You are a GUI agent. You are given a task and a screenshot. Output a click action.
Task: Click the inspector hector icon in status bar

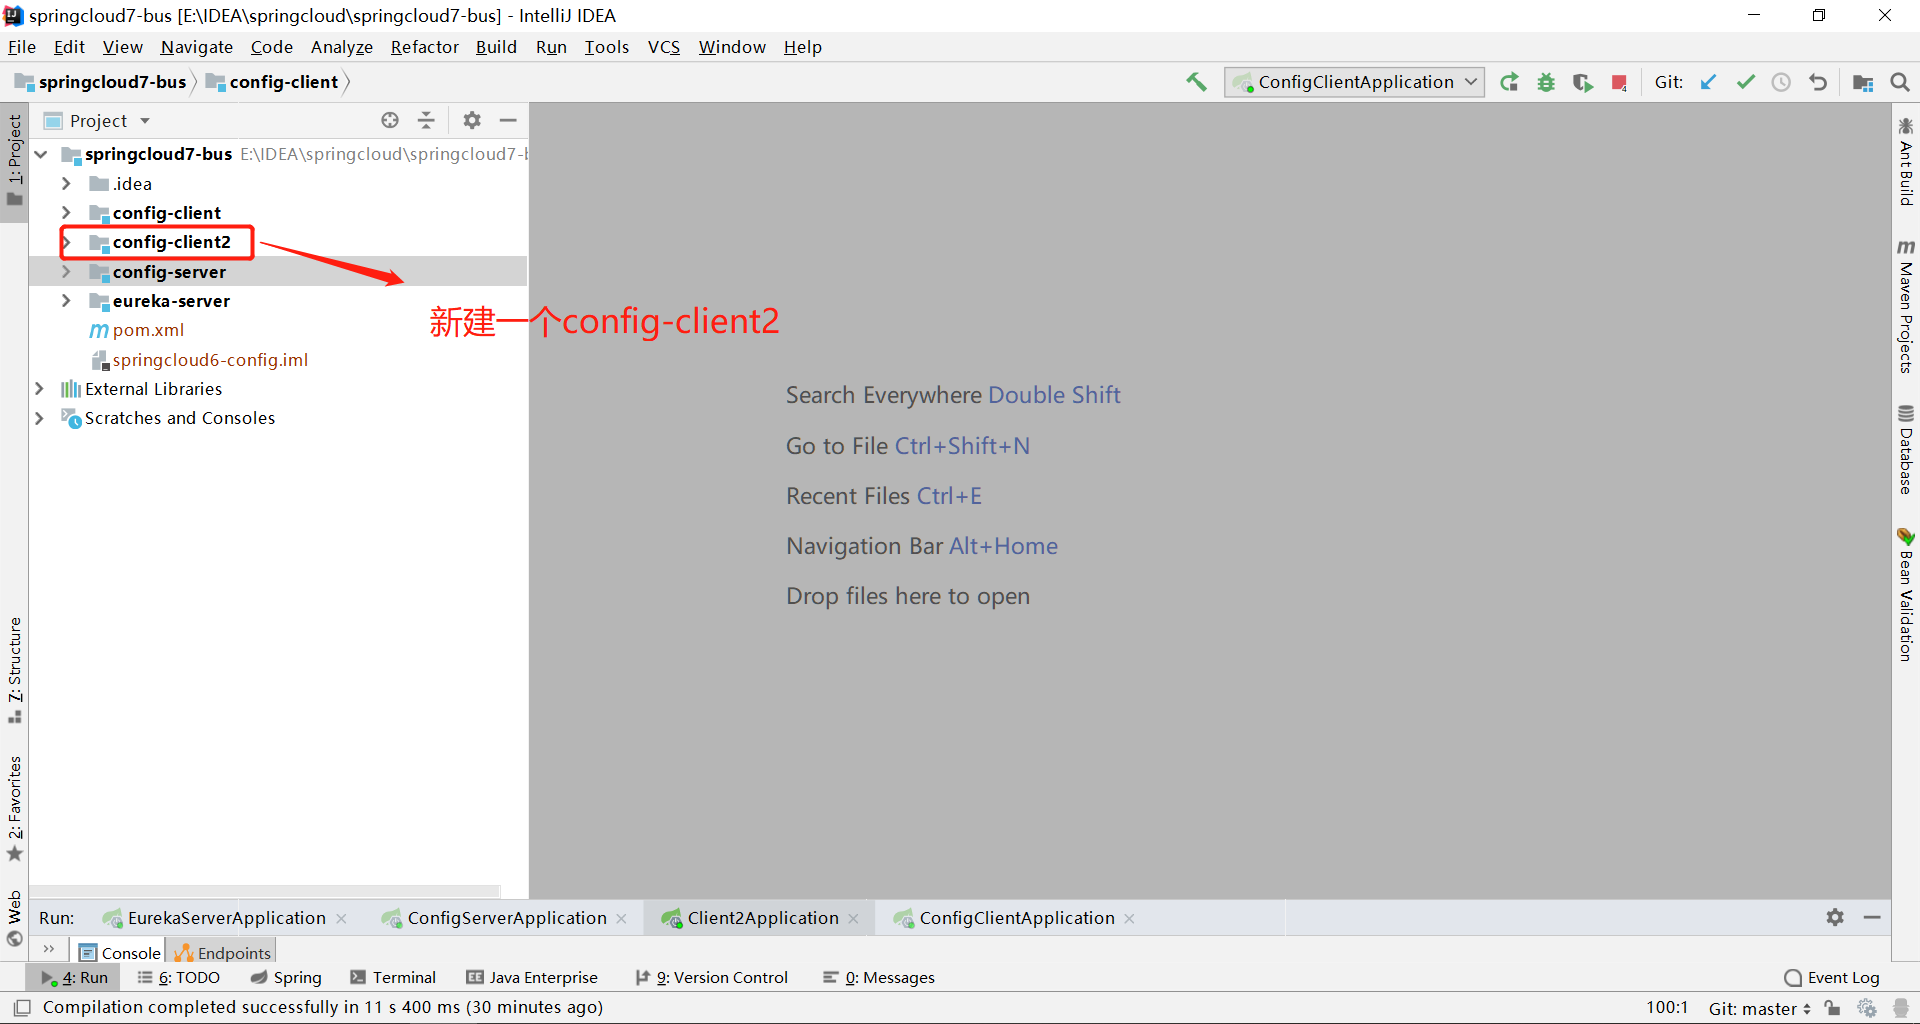[x=1900, y=1008]
